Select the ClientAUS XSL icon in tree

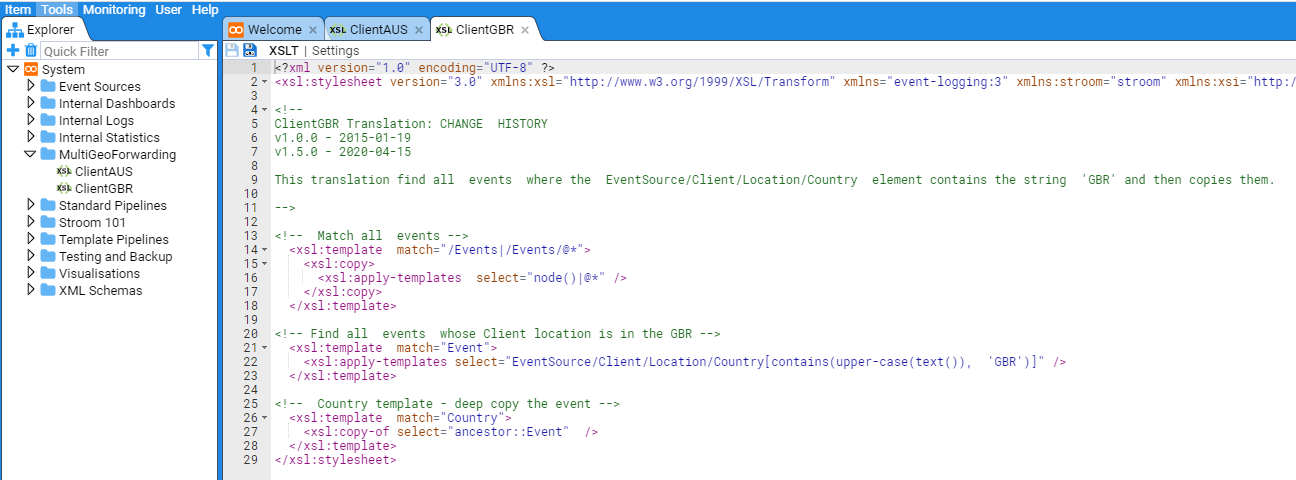[64, 172]
